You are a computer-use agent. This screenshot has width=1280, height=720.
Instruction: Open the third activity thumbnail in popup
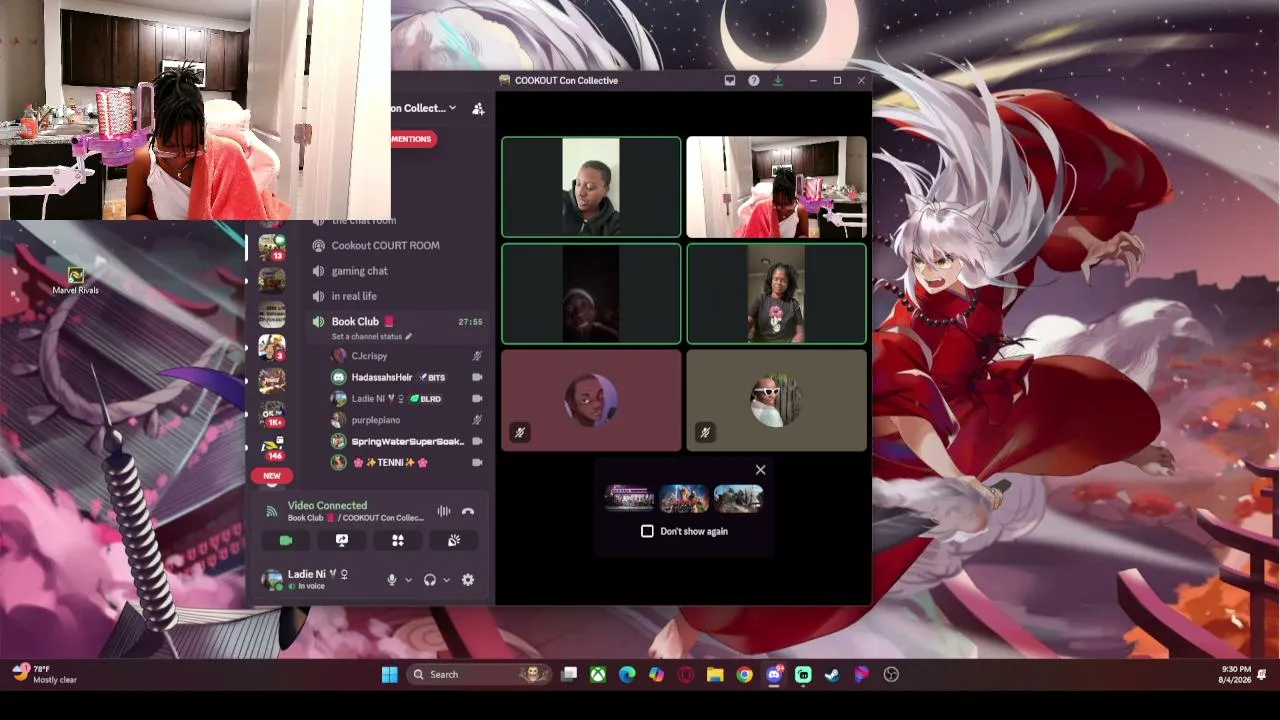pyautogui.click(x=739, y=498)
